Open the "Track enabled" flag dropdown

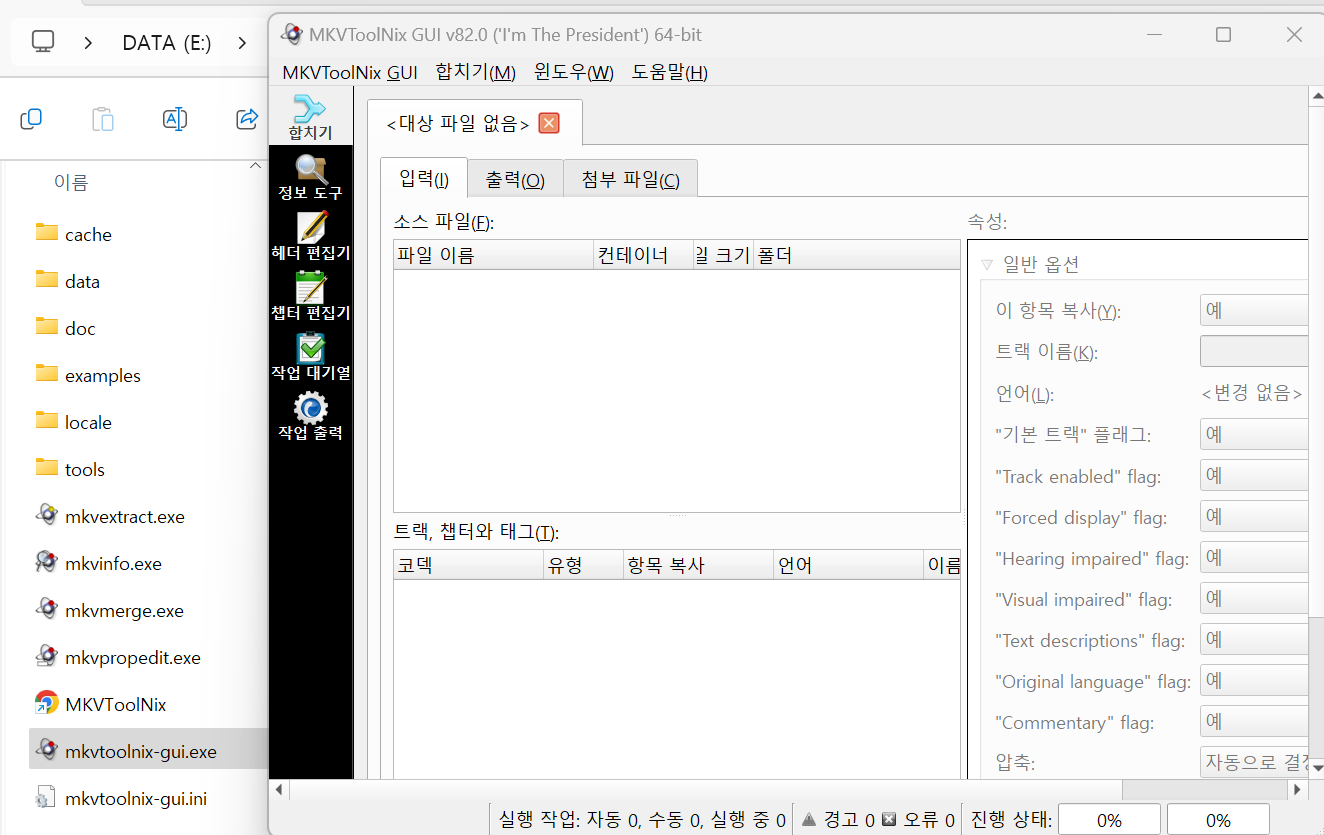coord(1254,475)
